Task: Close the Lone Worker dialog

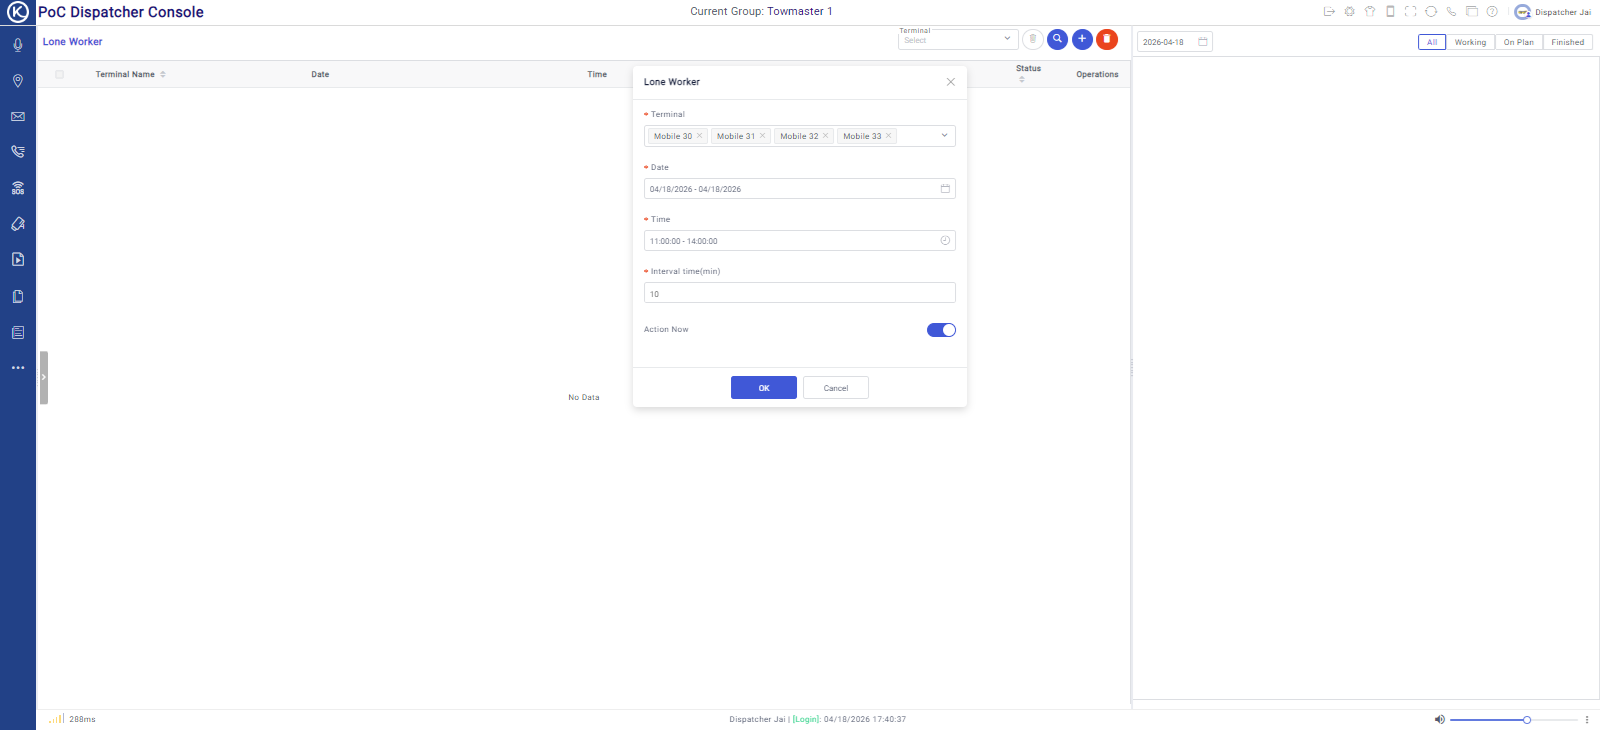Action: click(x=951, y=82)
